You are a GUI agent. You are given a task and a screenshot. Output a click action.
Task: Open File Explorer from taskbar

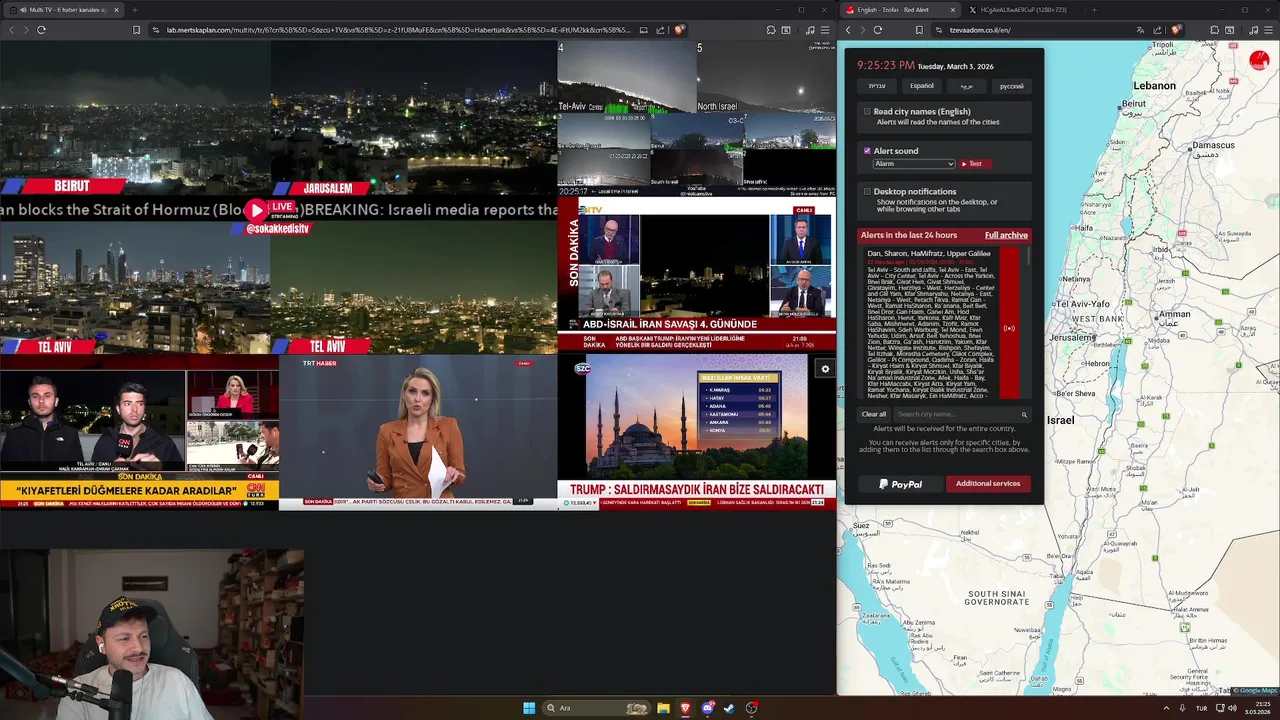(x=663, y=708)
